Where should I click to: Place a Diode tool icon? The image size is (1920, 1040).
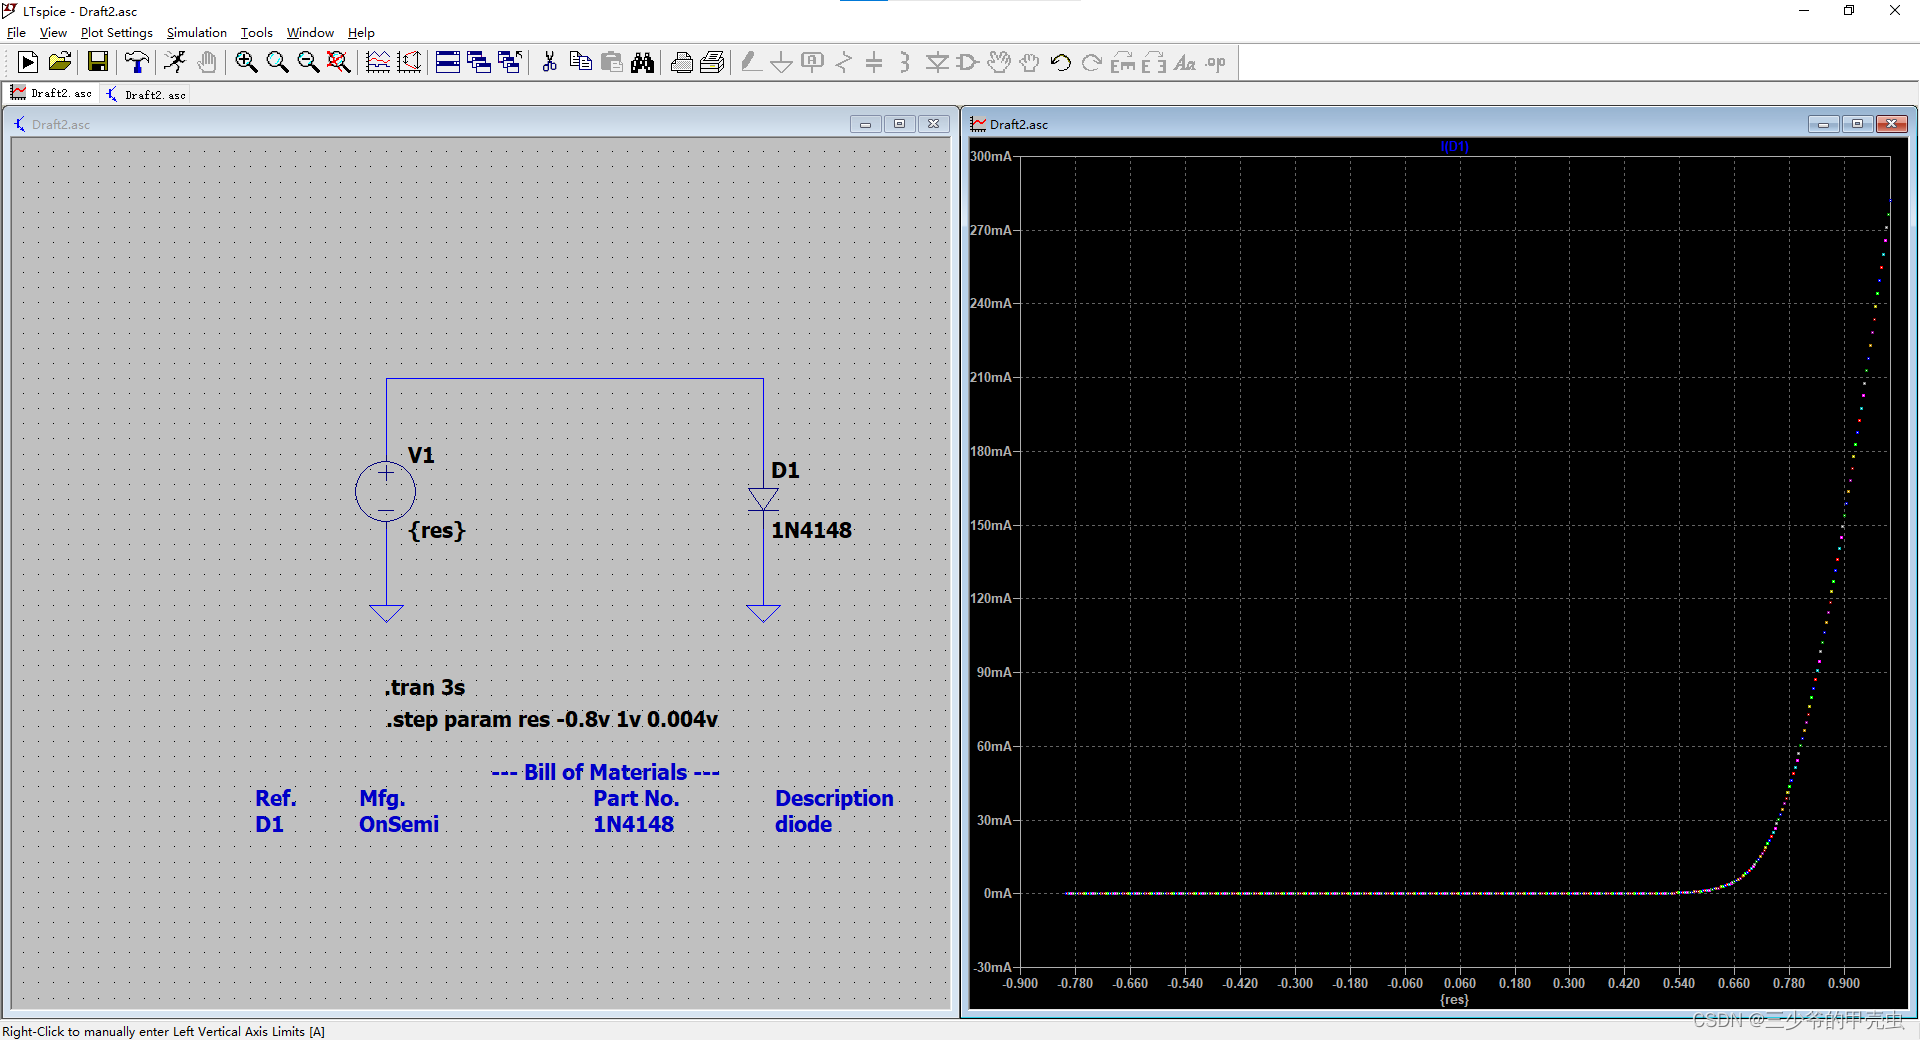[937, 62]
